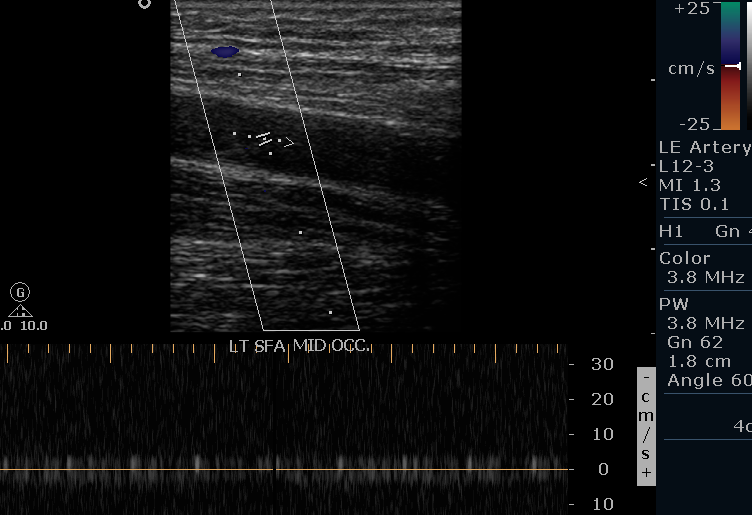Select the L12-3 transducer label
This screenshot has width=752, height=515.
coord(687,166)
